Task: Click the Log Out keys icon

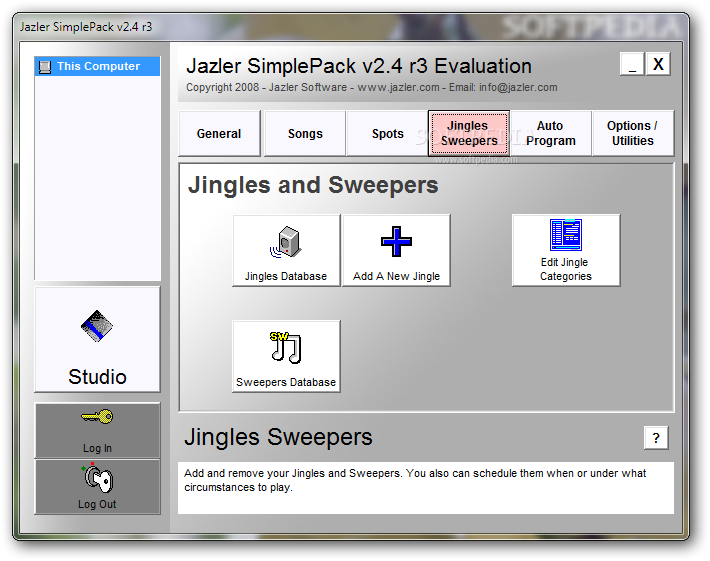Action: tap(97, 478)
